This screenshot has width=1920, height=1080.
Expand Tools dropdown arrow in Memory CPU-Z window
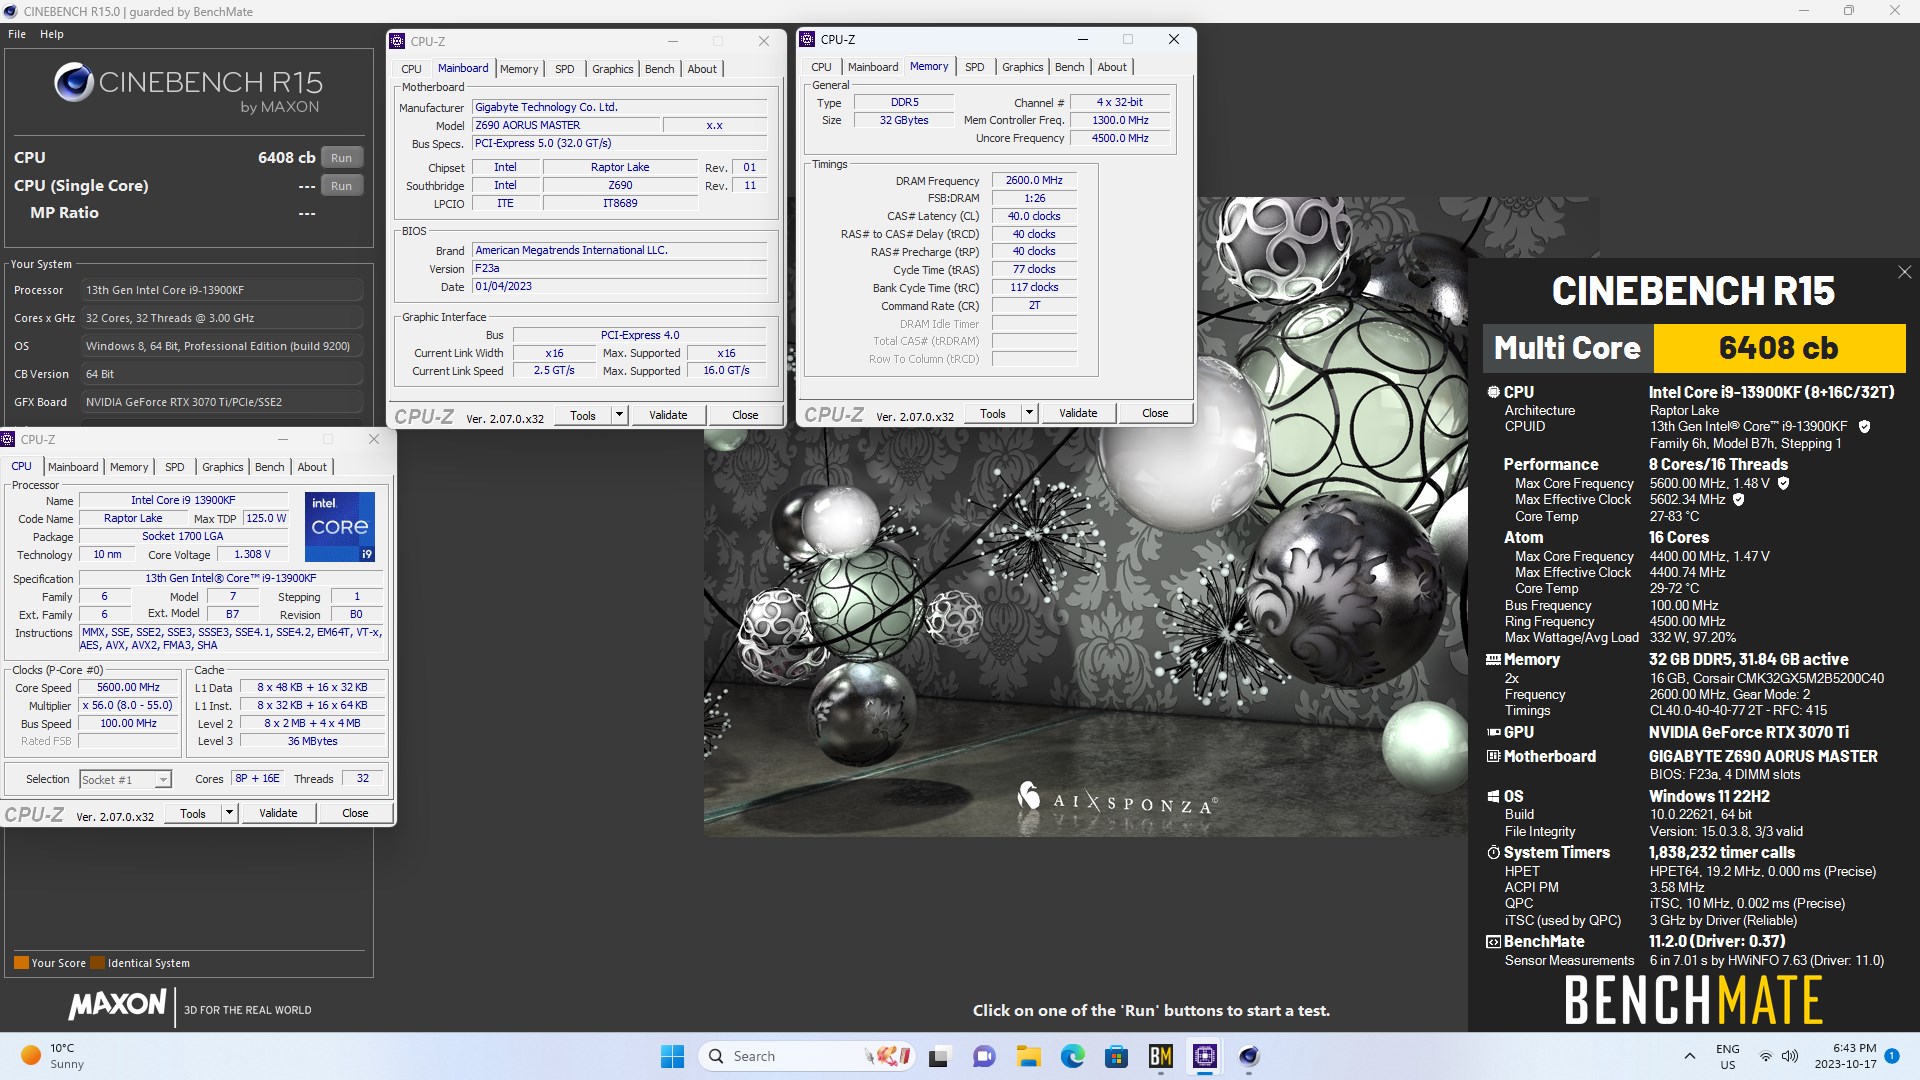(1029, 413)
